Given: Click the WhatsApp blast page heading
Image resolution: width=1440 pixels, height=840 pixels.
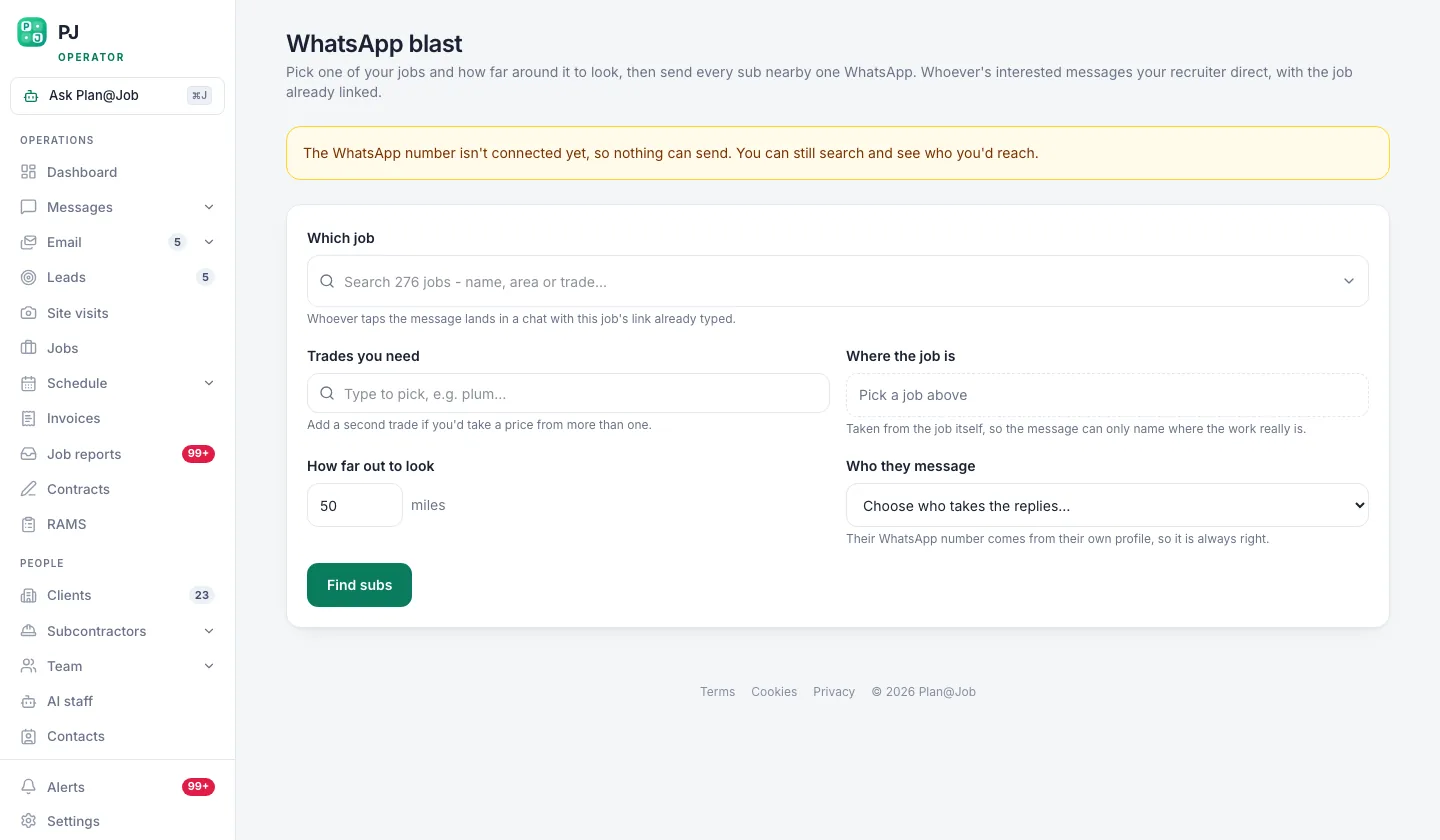Looking at the screenshot, I should (374, 44).
